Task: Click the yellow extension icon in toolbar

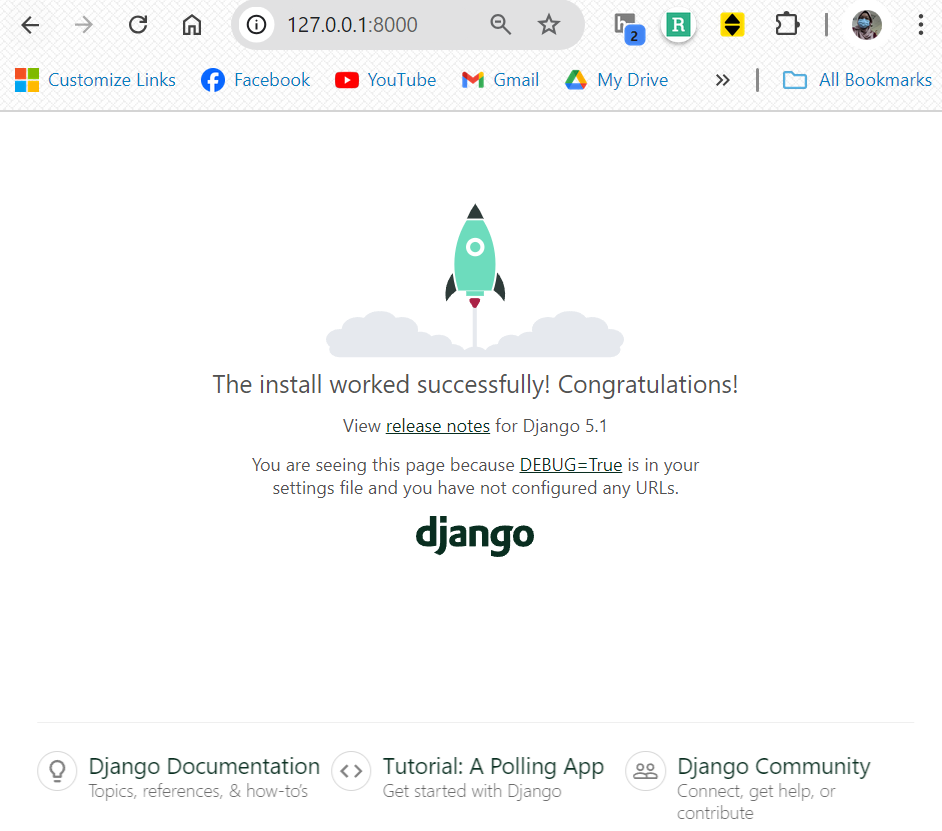Action: click(733, 25)
